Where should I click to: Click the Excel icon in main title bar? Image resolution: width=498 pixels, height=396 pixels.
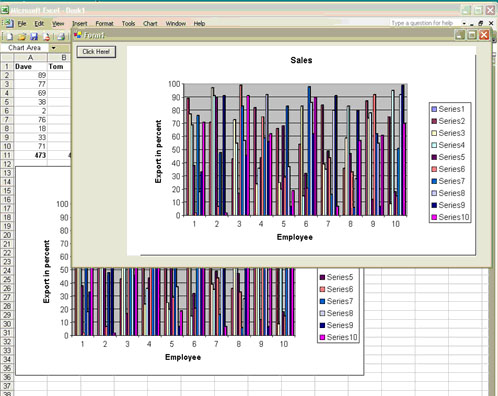click(x=5, y=10)
